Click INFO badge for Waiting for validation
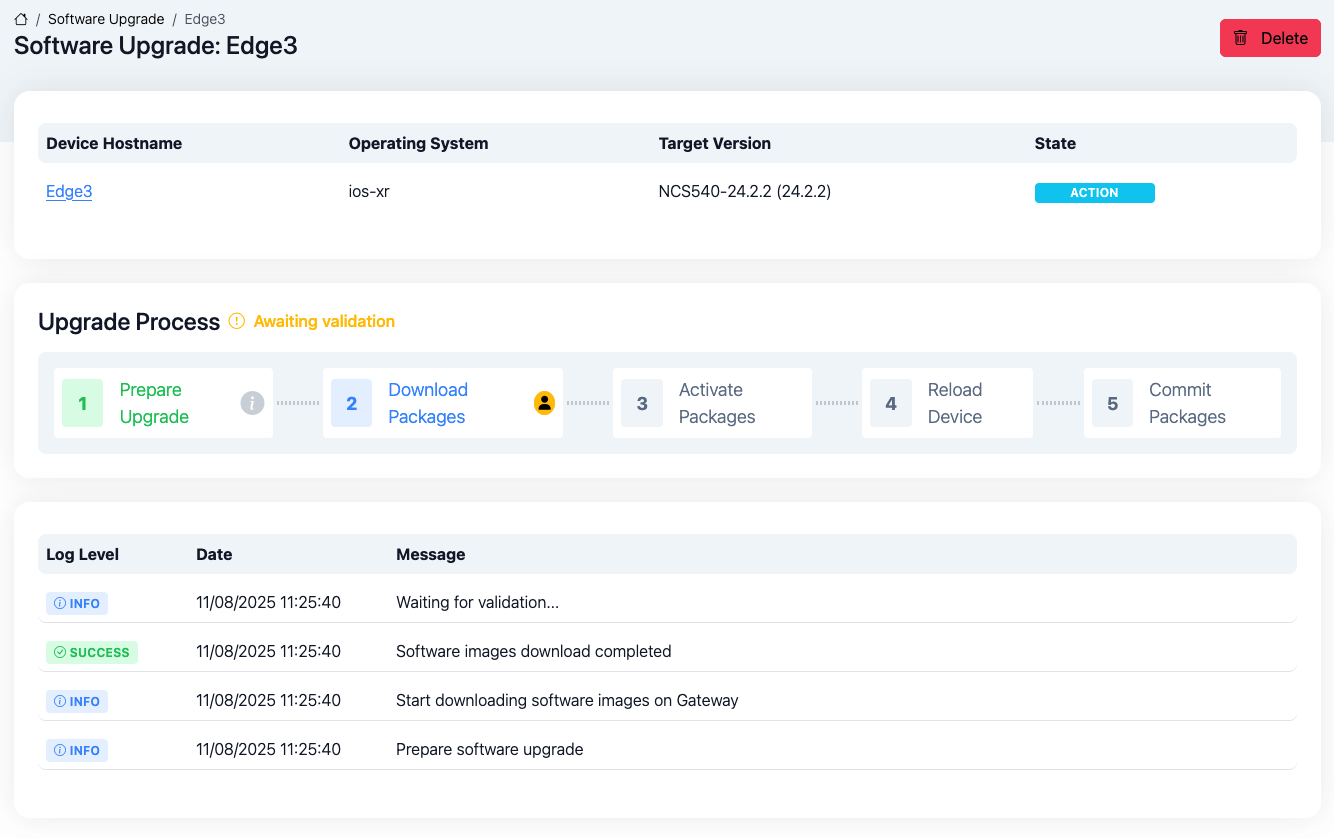The image size is (1334, 838). [77, 603]
